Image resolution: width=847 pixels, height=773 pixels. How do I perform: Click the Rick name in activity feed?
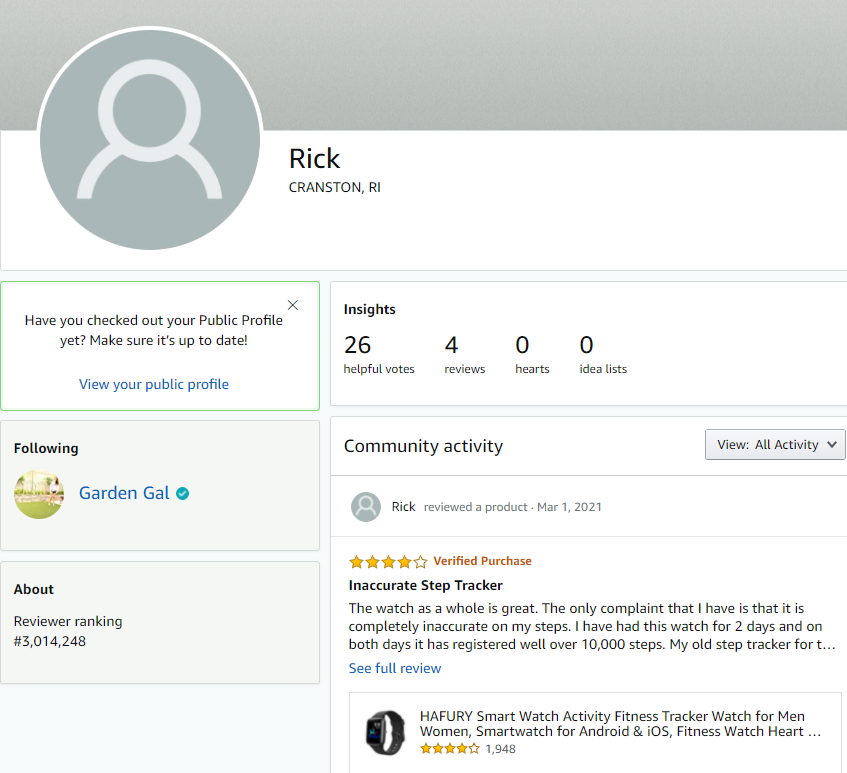(403, 507)
